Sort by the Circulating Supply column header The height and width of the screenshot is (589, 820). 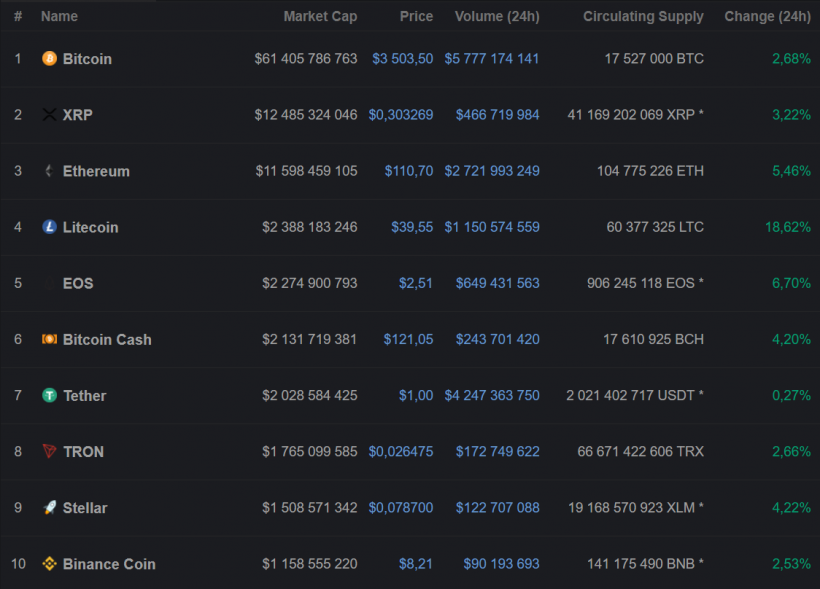643,16
